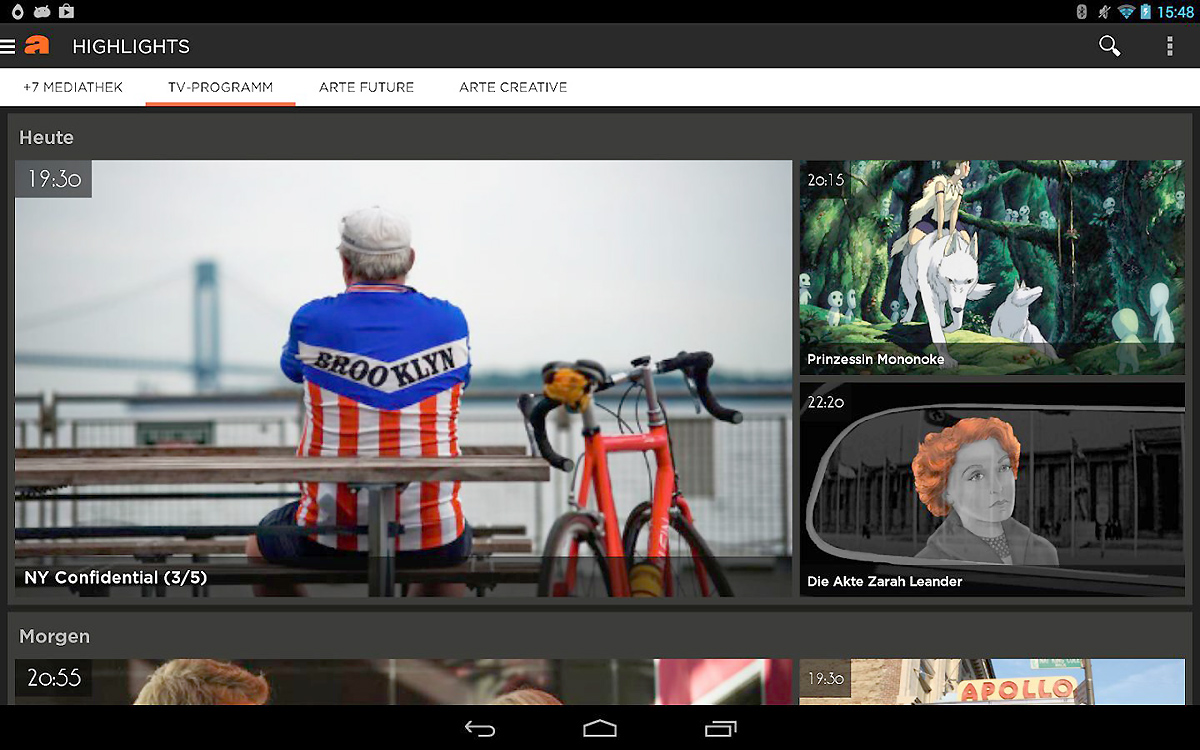The width and height of the screenshot is (1200, 750).
Task: Switch to the ARTE CREATIVE tab
Action: click(513, 87)
